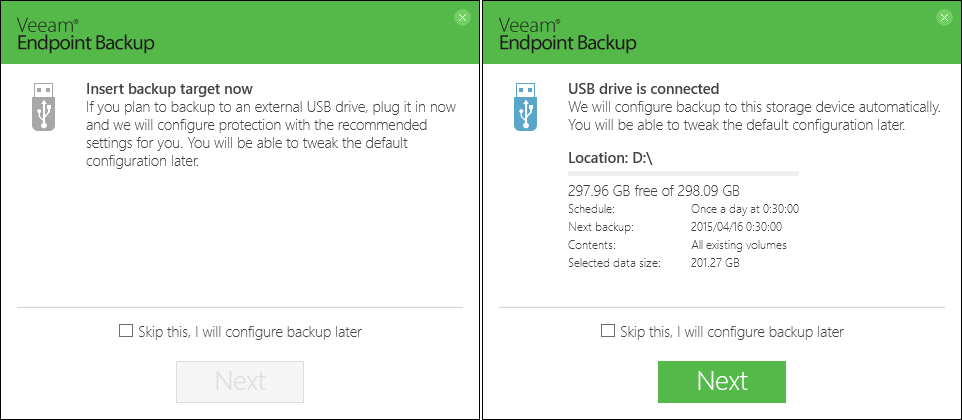Click the green Next button in right window

point(722,381)
